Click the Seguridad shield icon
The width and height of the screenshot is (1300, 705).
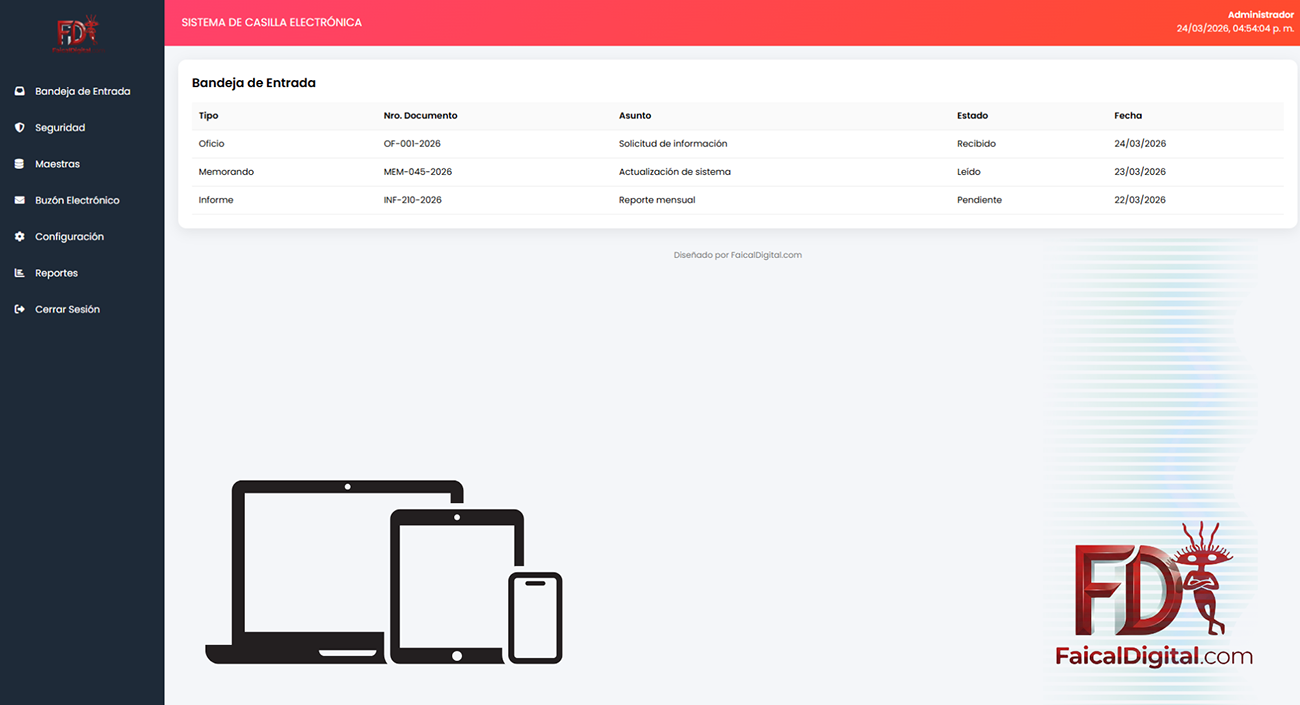coord(19,128)
